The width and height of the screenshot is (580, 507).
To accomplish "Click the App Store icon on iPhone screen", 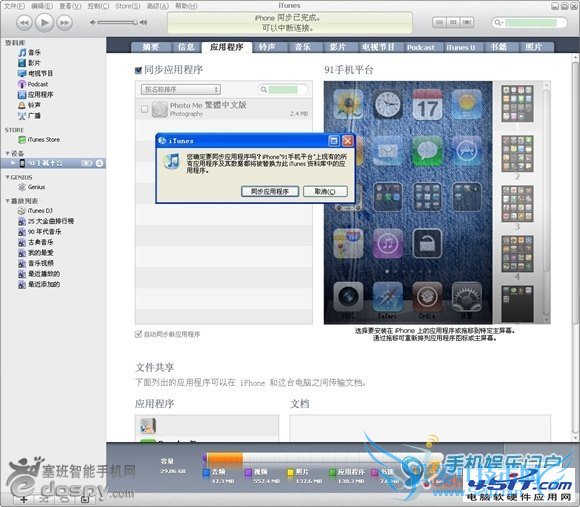I will pyautogui.click(x=467, y=151).
